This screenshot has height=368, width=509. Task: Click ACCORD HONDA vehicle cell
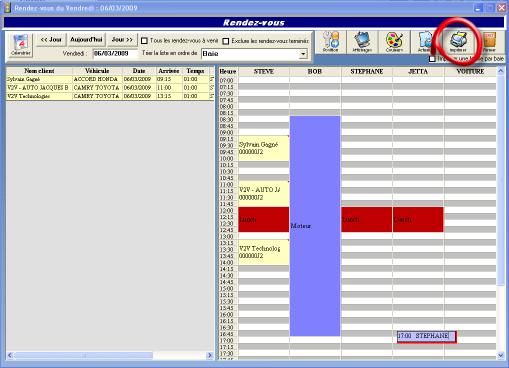pos(96,79)
